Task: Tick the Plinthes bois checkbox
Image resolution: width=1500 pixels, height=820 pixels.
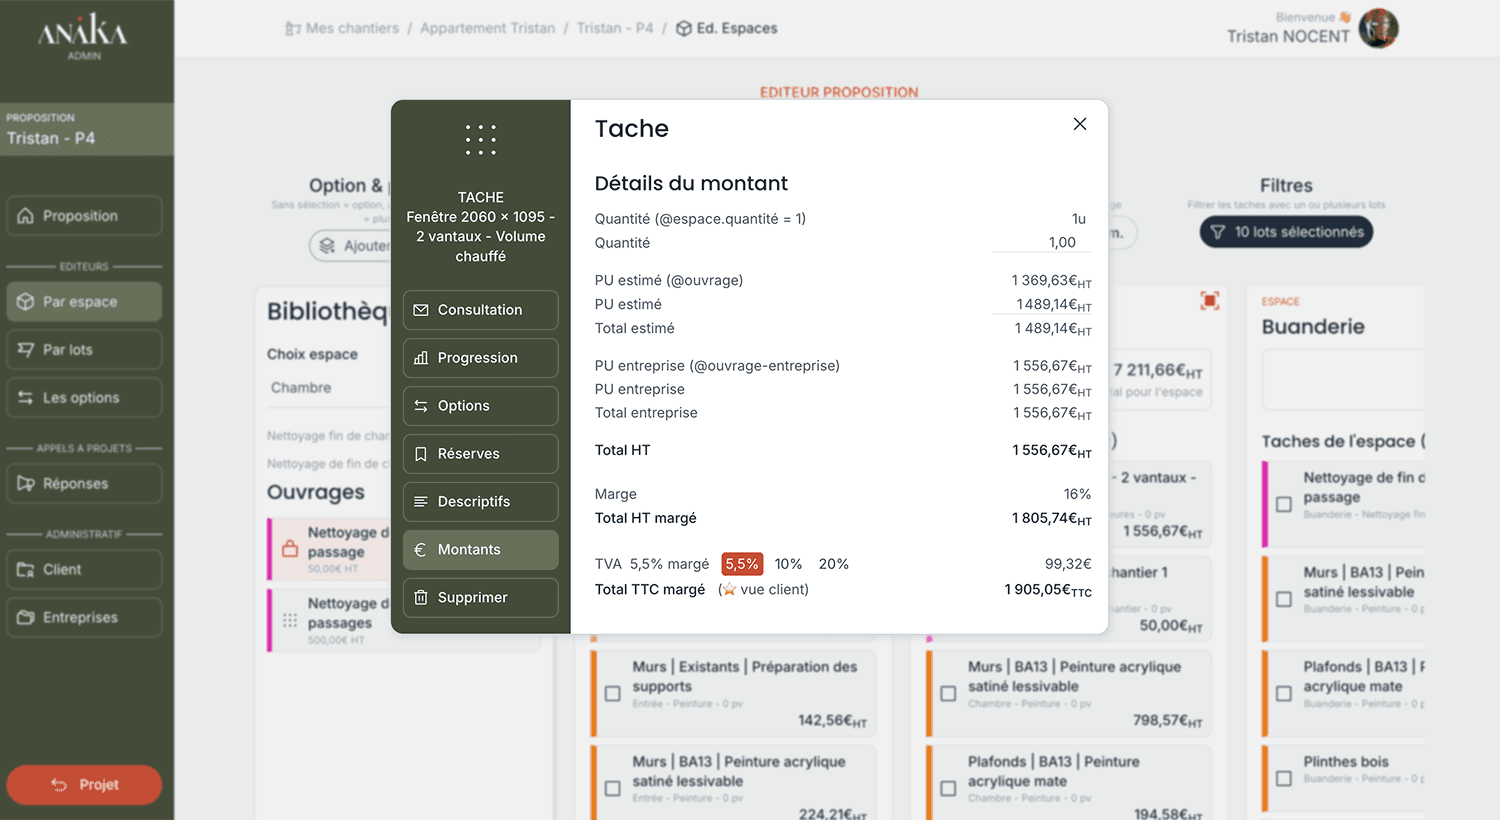Action: 1284,778
